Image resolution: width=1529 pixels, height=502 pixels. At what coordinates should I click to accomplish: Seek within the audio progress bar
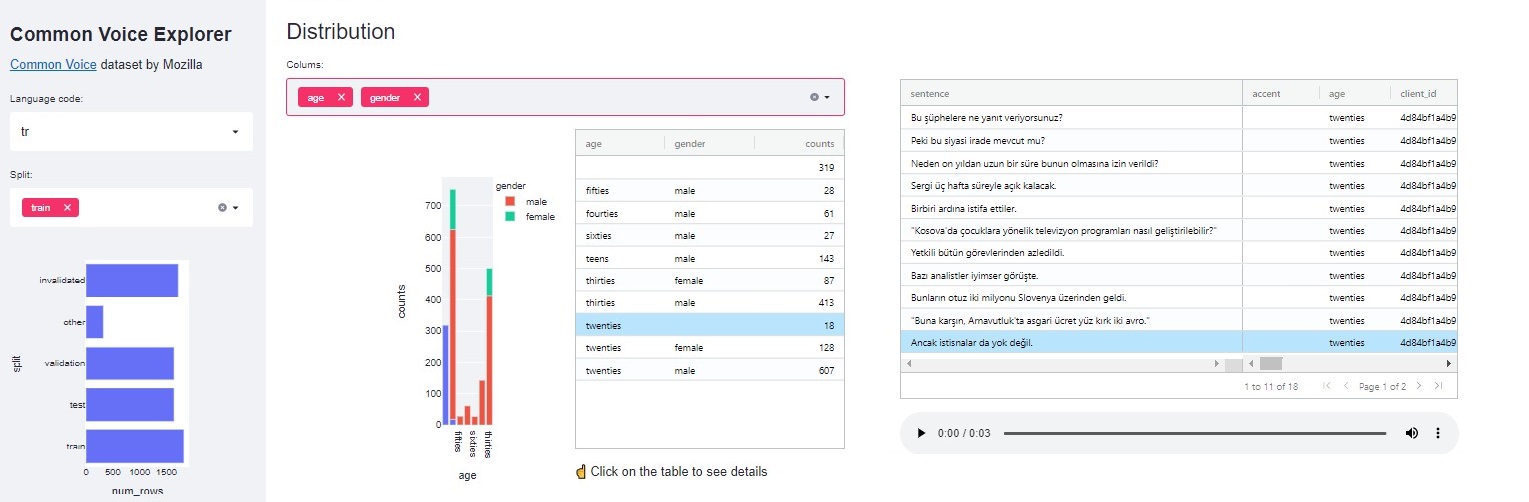1194,433
